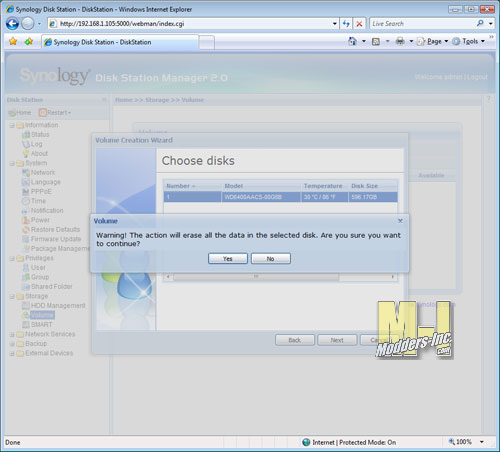Collapse the Privileges tree folder

[12, 258]
